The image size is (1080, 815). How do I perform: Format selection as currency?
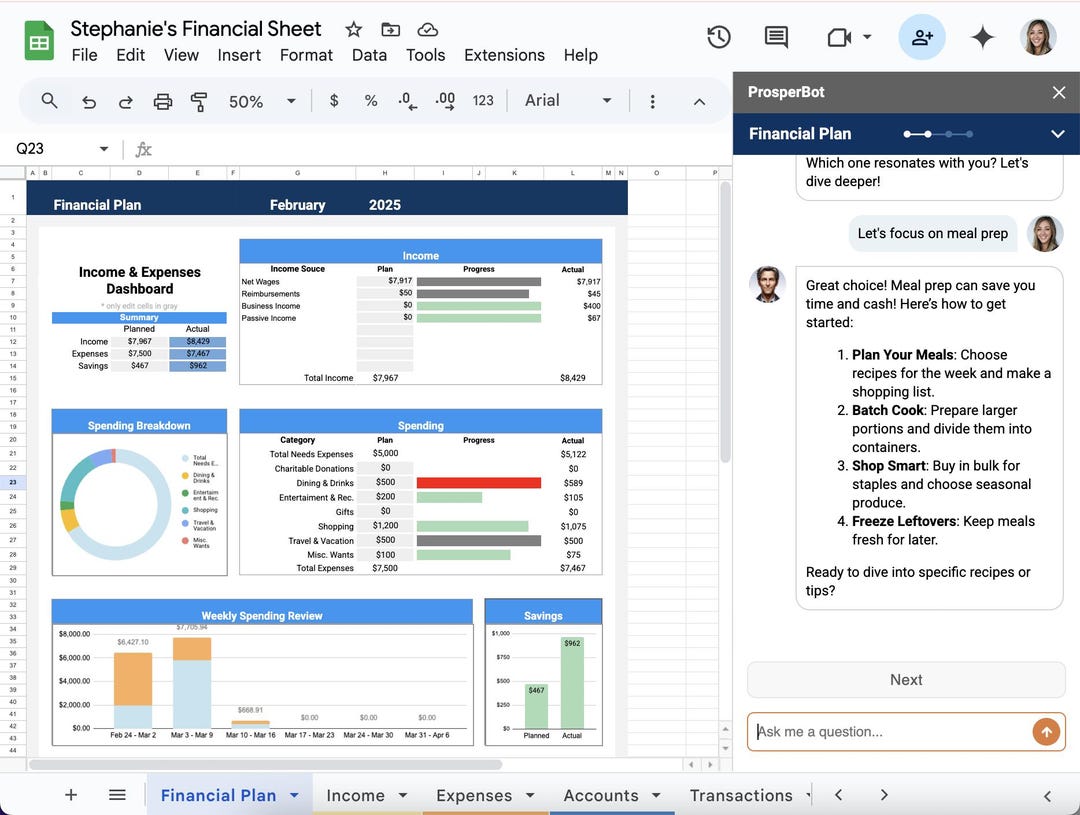coord(334,101)
